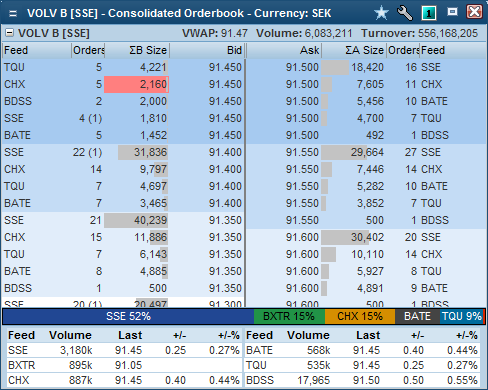
Task: Click BDSS volume 17,965 in summary
Action: 314,380
